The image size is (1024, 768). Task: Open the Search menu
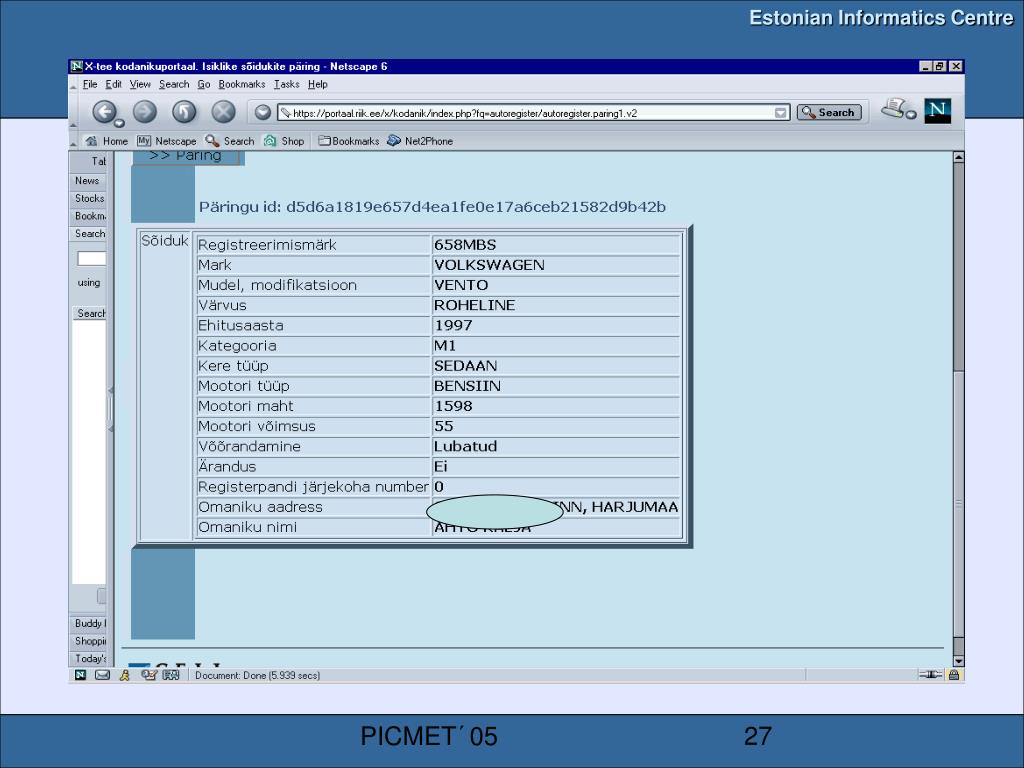(174, 84)
